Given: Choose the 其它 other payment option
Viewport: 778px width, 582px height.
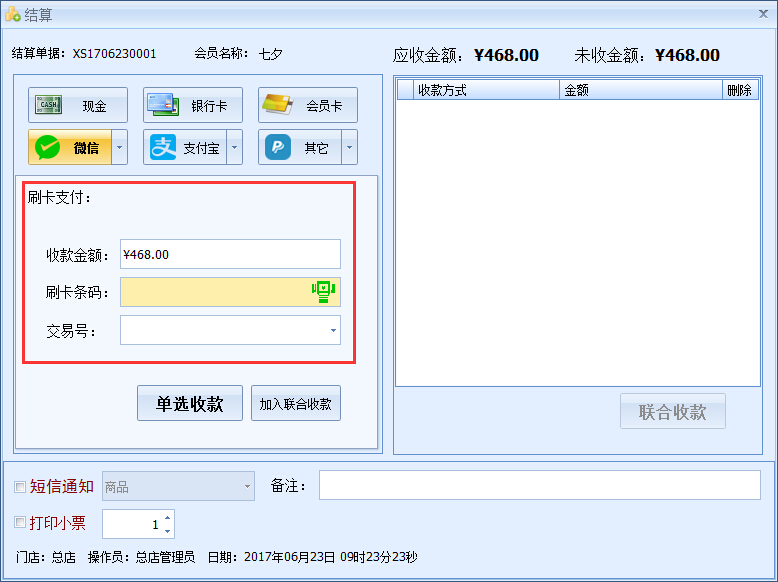Looking at the screenshot, I should point(300,148).
